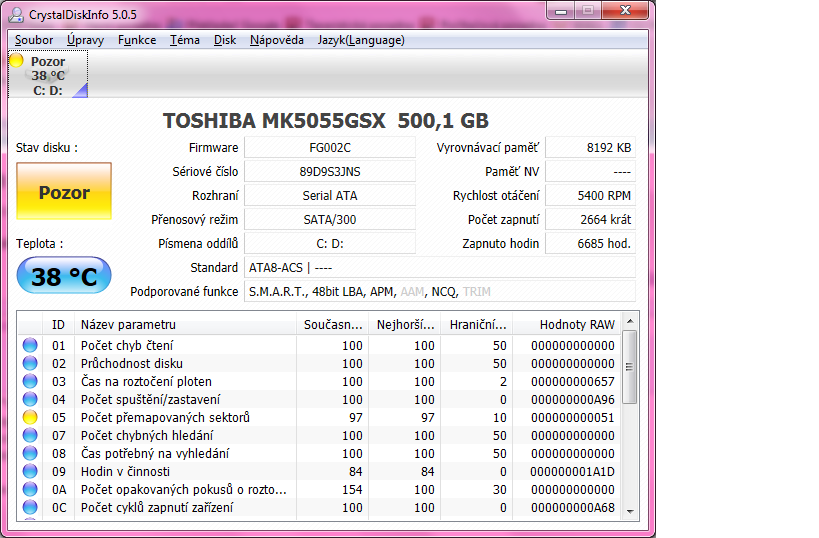Select row Počet spuštění/zastavení
This screenshot has width=819, height=538.
coord(320,399)
